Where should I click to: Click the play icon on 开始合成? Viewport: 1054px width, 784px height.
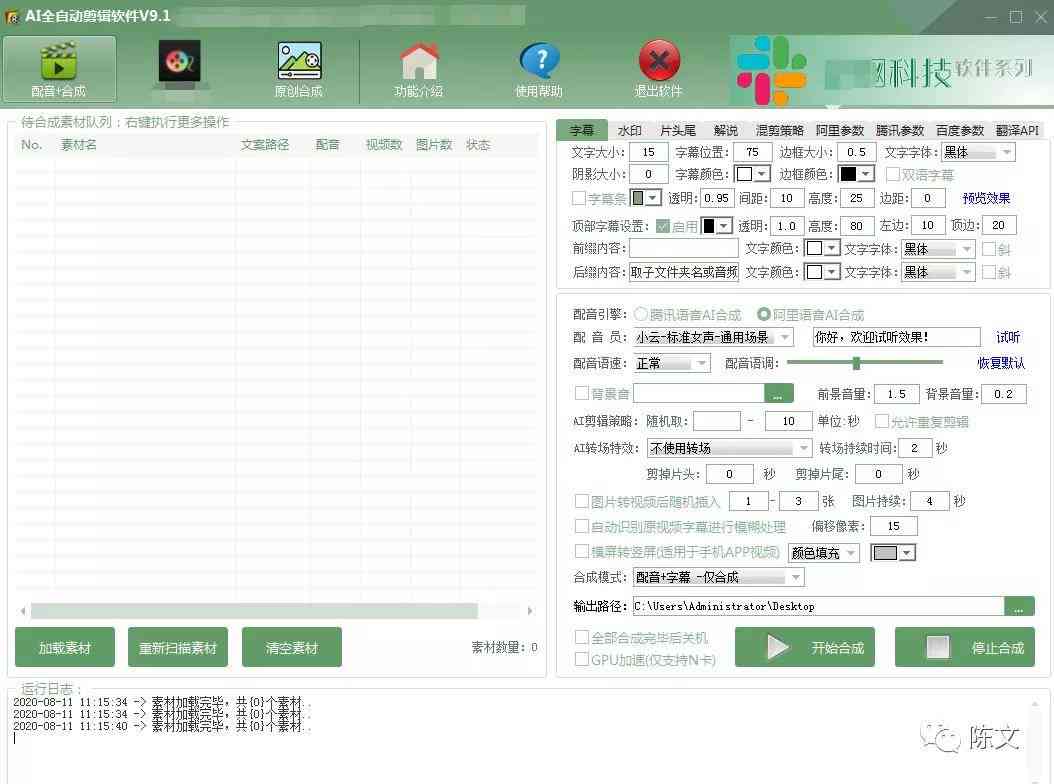pos(778,648)
